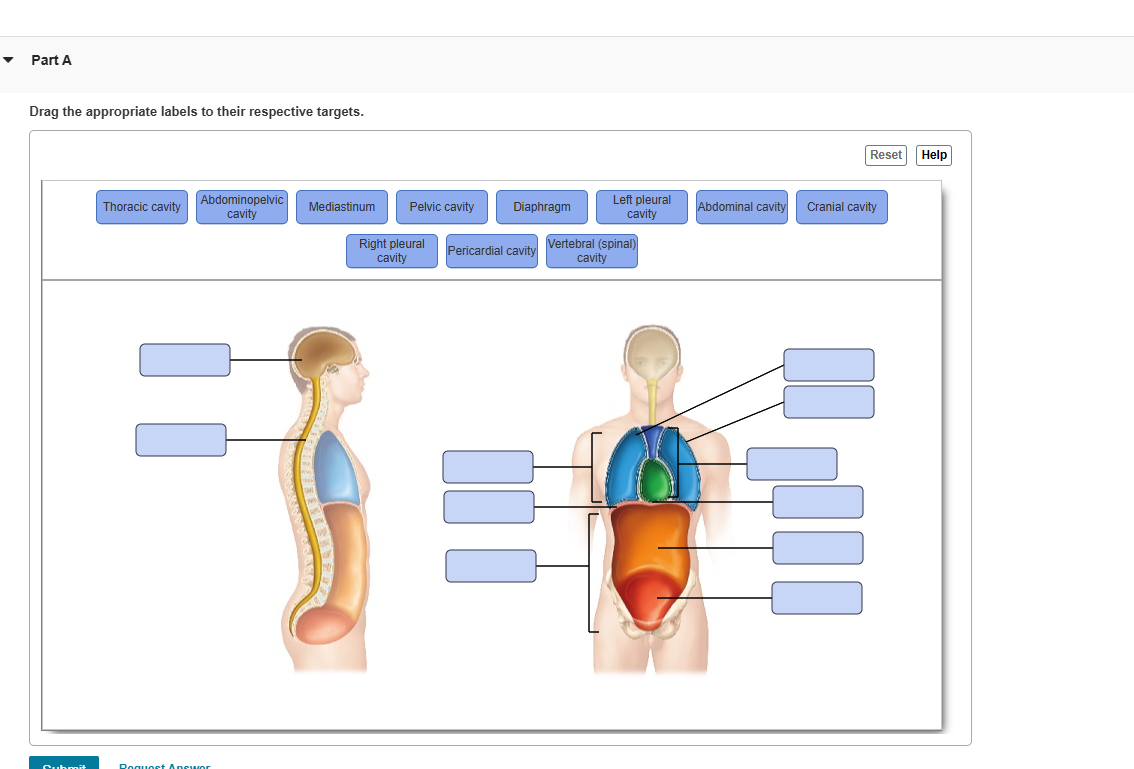
Task: Collapse the Part A section triangle
Action: click(x=9, y=60)
